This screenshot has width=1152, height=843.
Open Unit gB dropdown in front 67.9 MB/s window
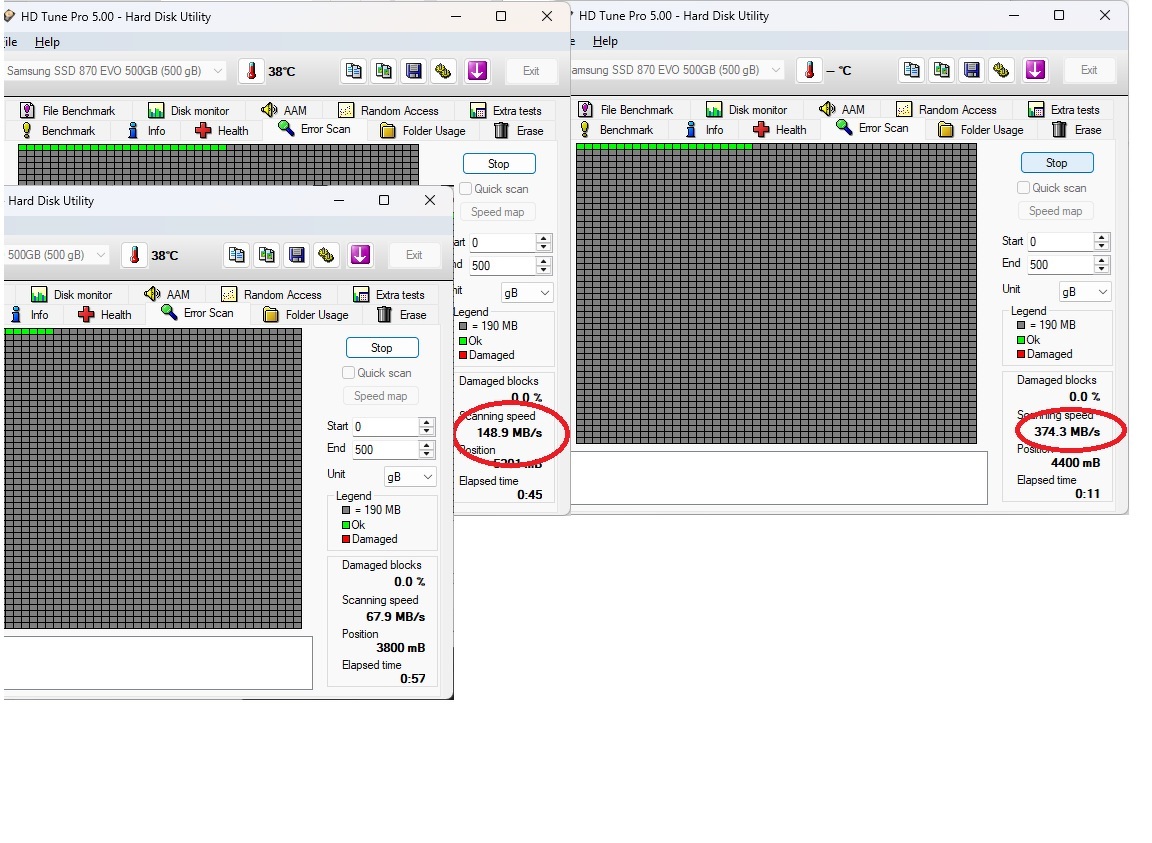[410, 476]
